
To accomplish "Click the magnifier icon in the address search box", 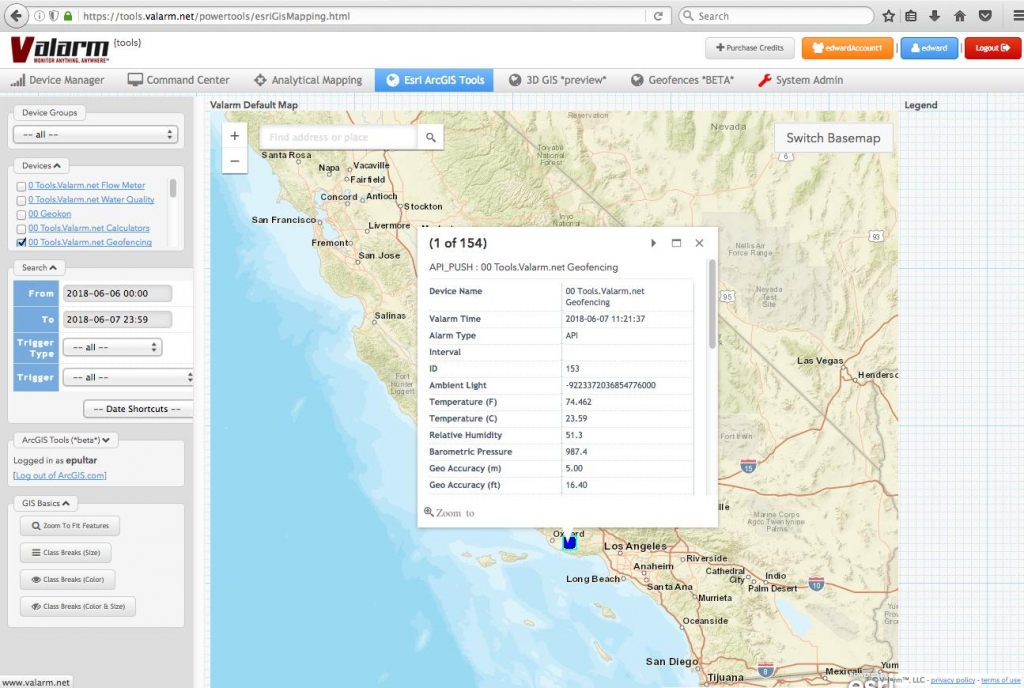I will (x=428, y=135).
